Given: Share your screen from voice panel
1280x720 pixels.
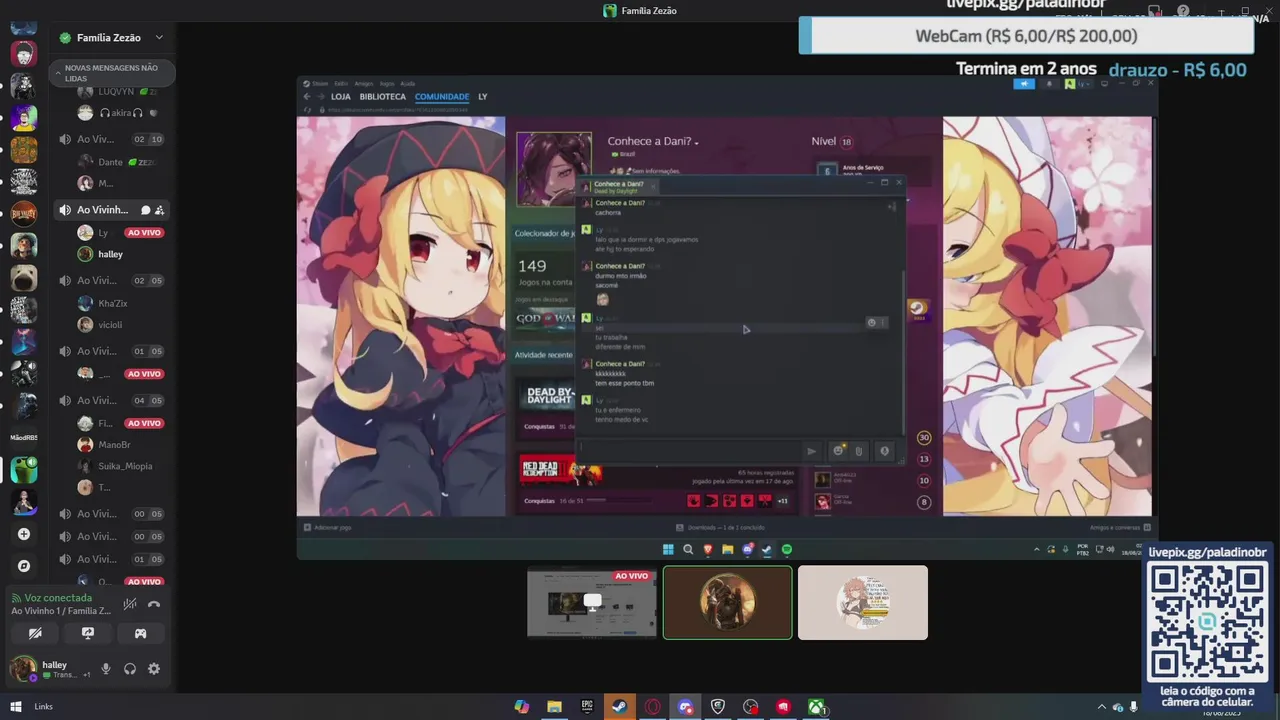Looking at the screenshot, I should pos(88,633).
